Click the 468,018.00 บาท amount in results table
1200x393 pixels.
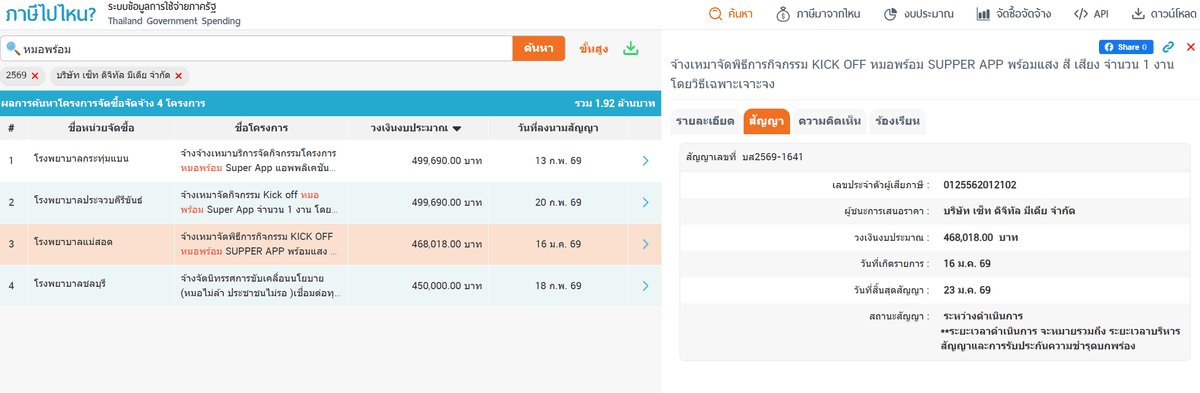pyautogui.click(x=447, y=243)
